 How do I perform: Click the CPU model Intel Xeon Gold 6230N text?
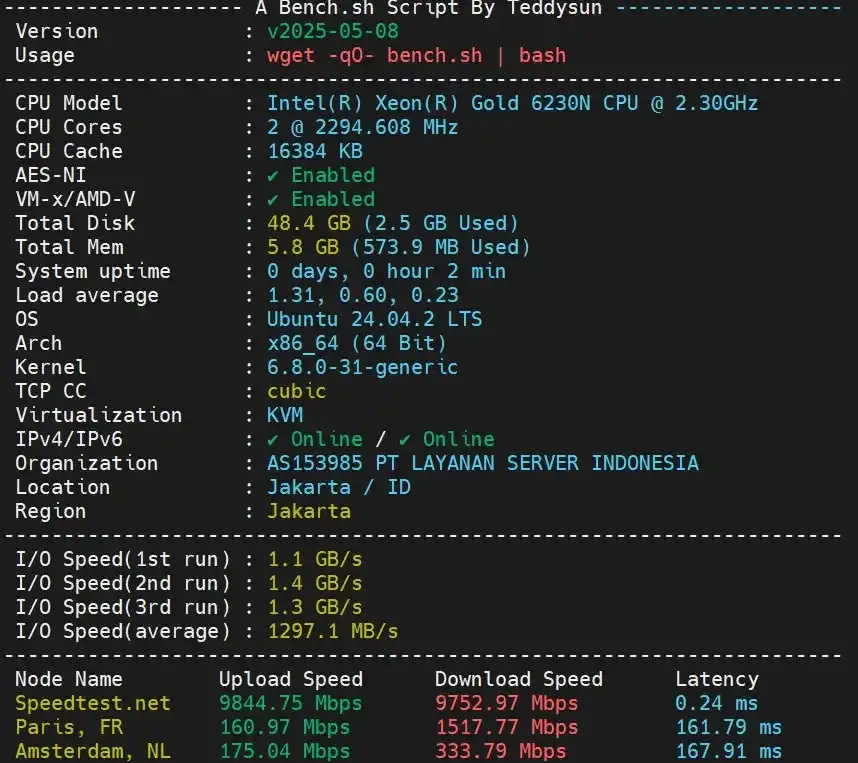pyautogui.click(x=512, y=103)
